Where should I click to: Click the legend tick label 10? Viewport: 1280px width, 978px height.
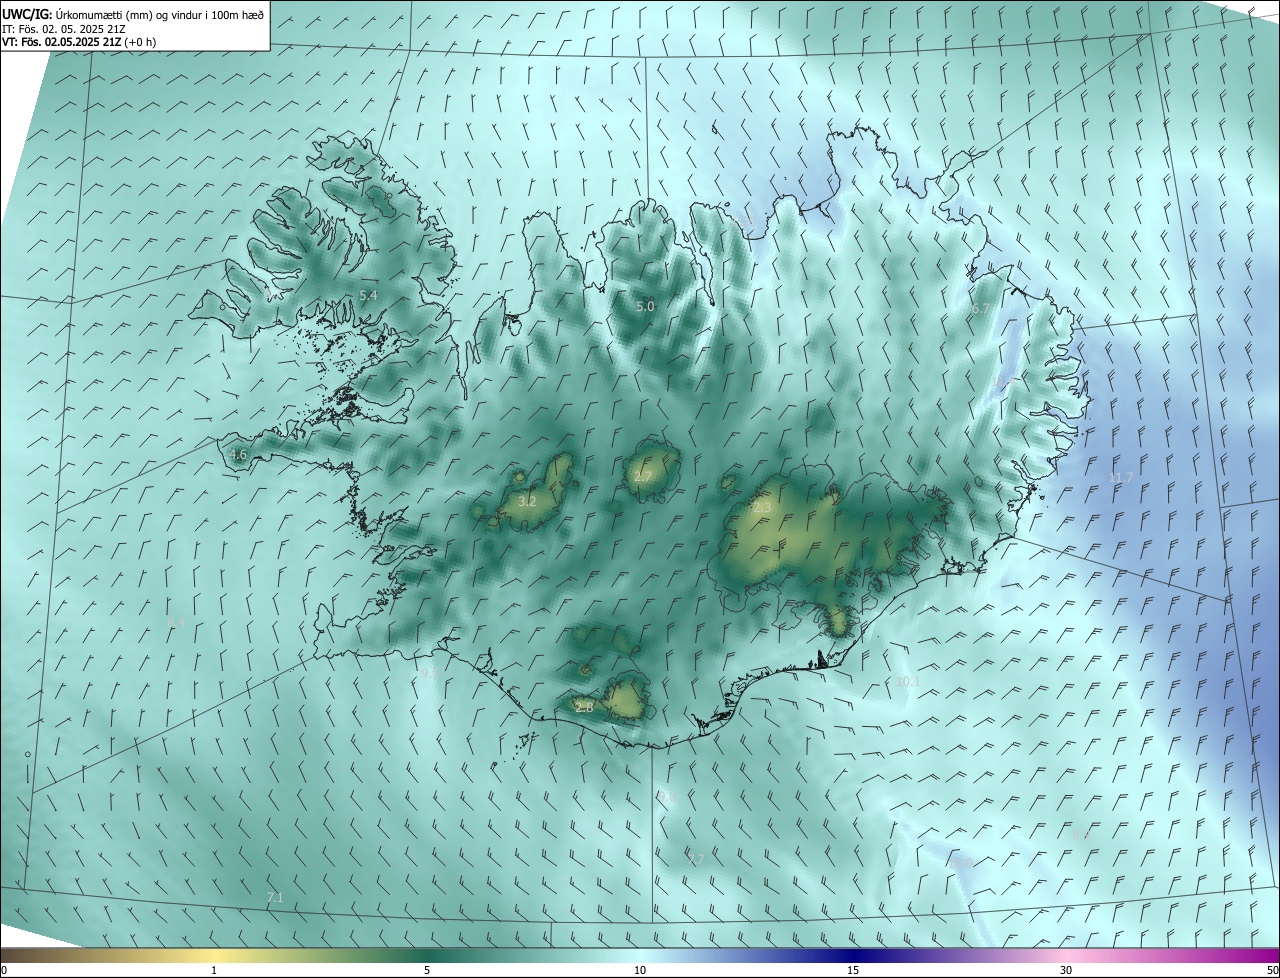click(640, 970)
